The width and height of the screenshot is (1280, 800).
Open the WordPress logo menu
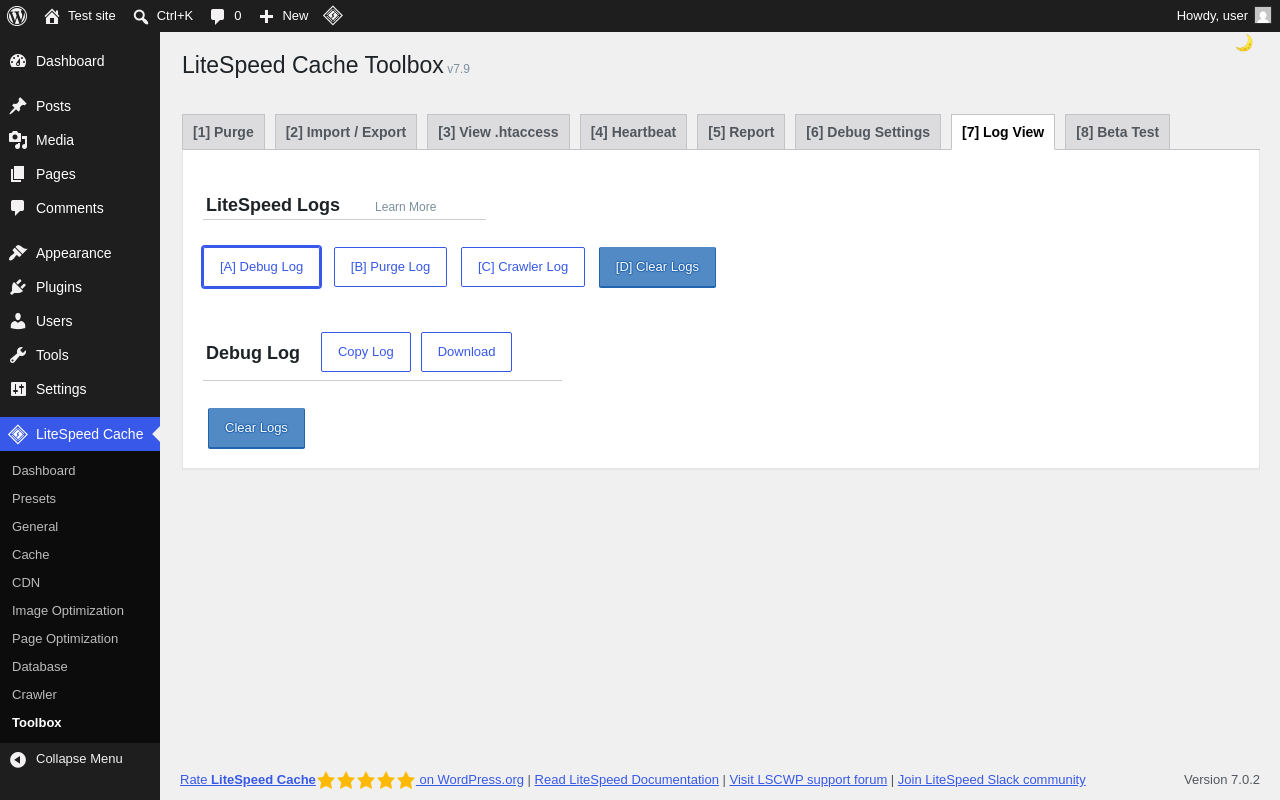[17, 16]
